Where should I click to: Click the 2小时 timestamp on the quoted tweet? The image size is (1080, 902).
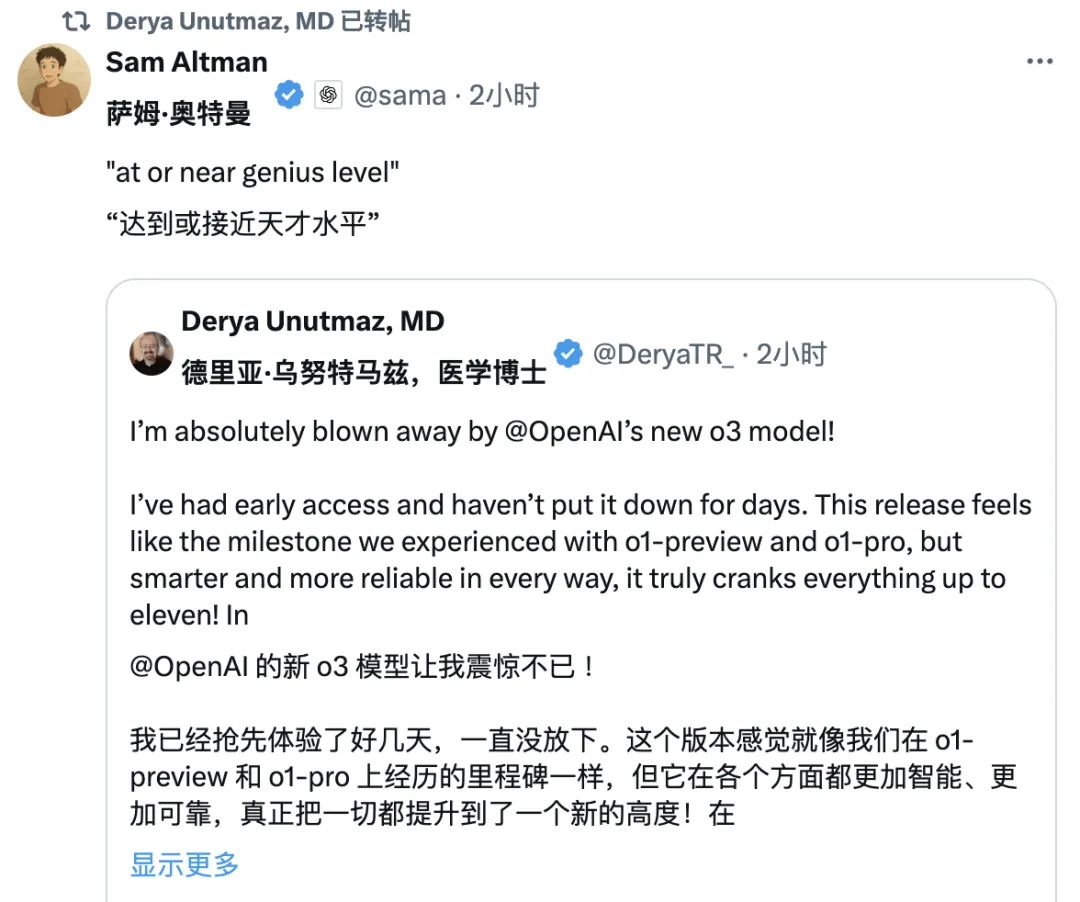(795, 352)
